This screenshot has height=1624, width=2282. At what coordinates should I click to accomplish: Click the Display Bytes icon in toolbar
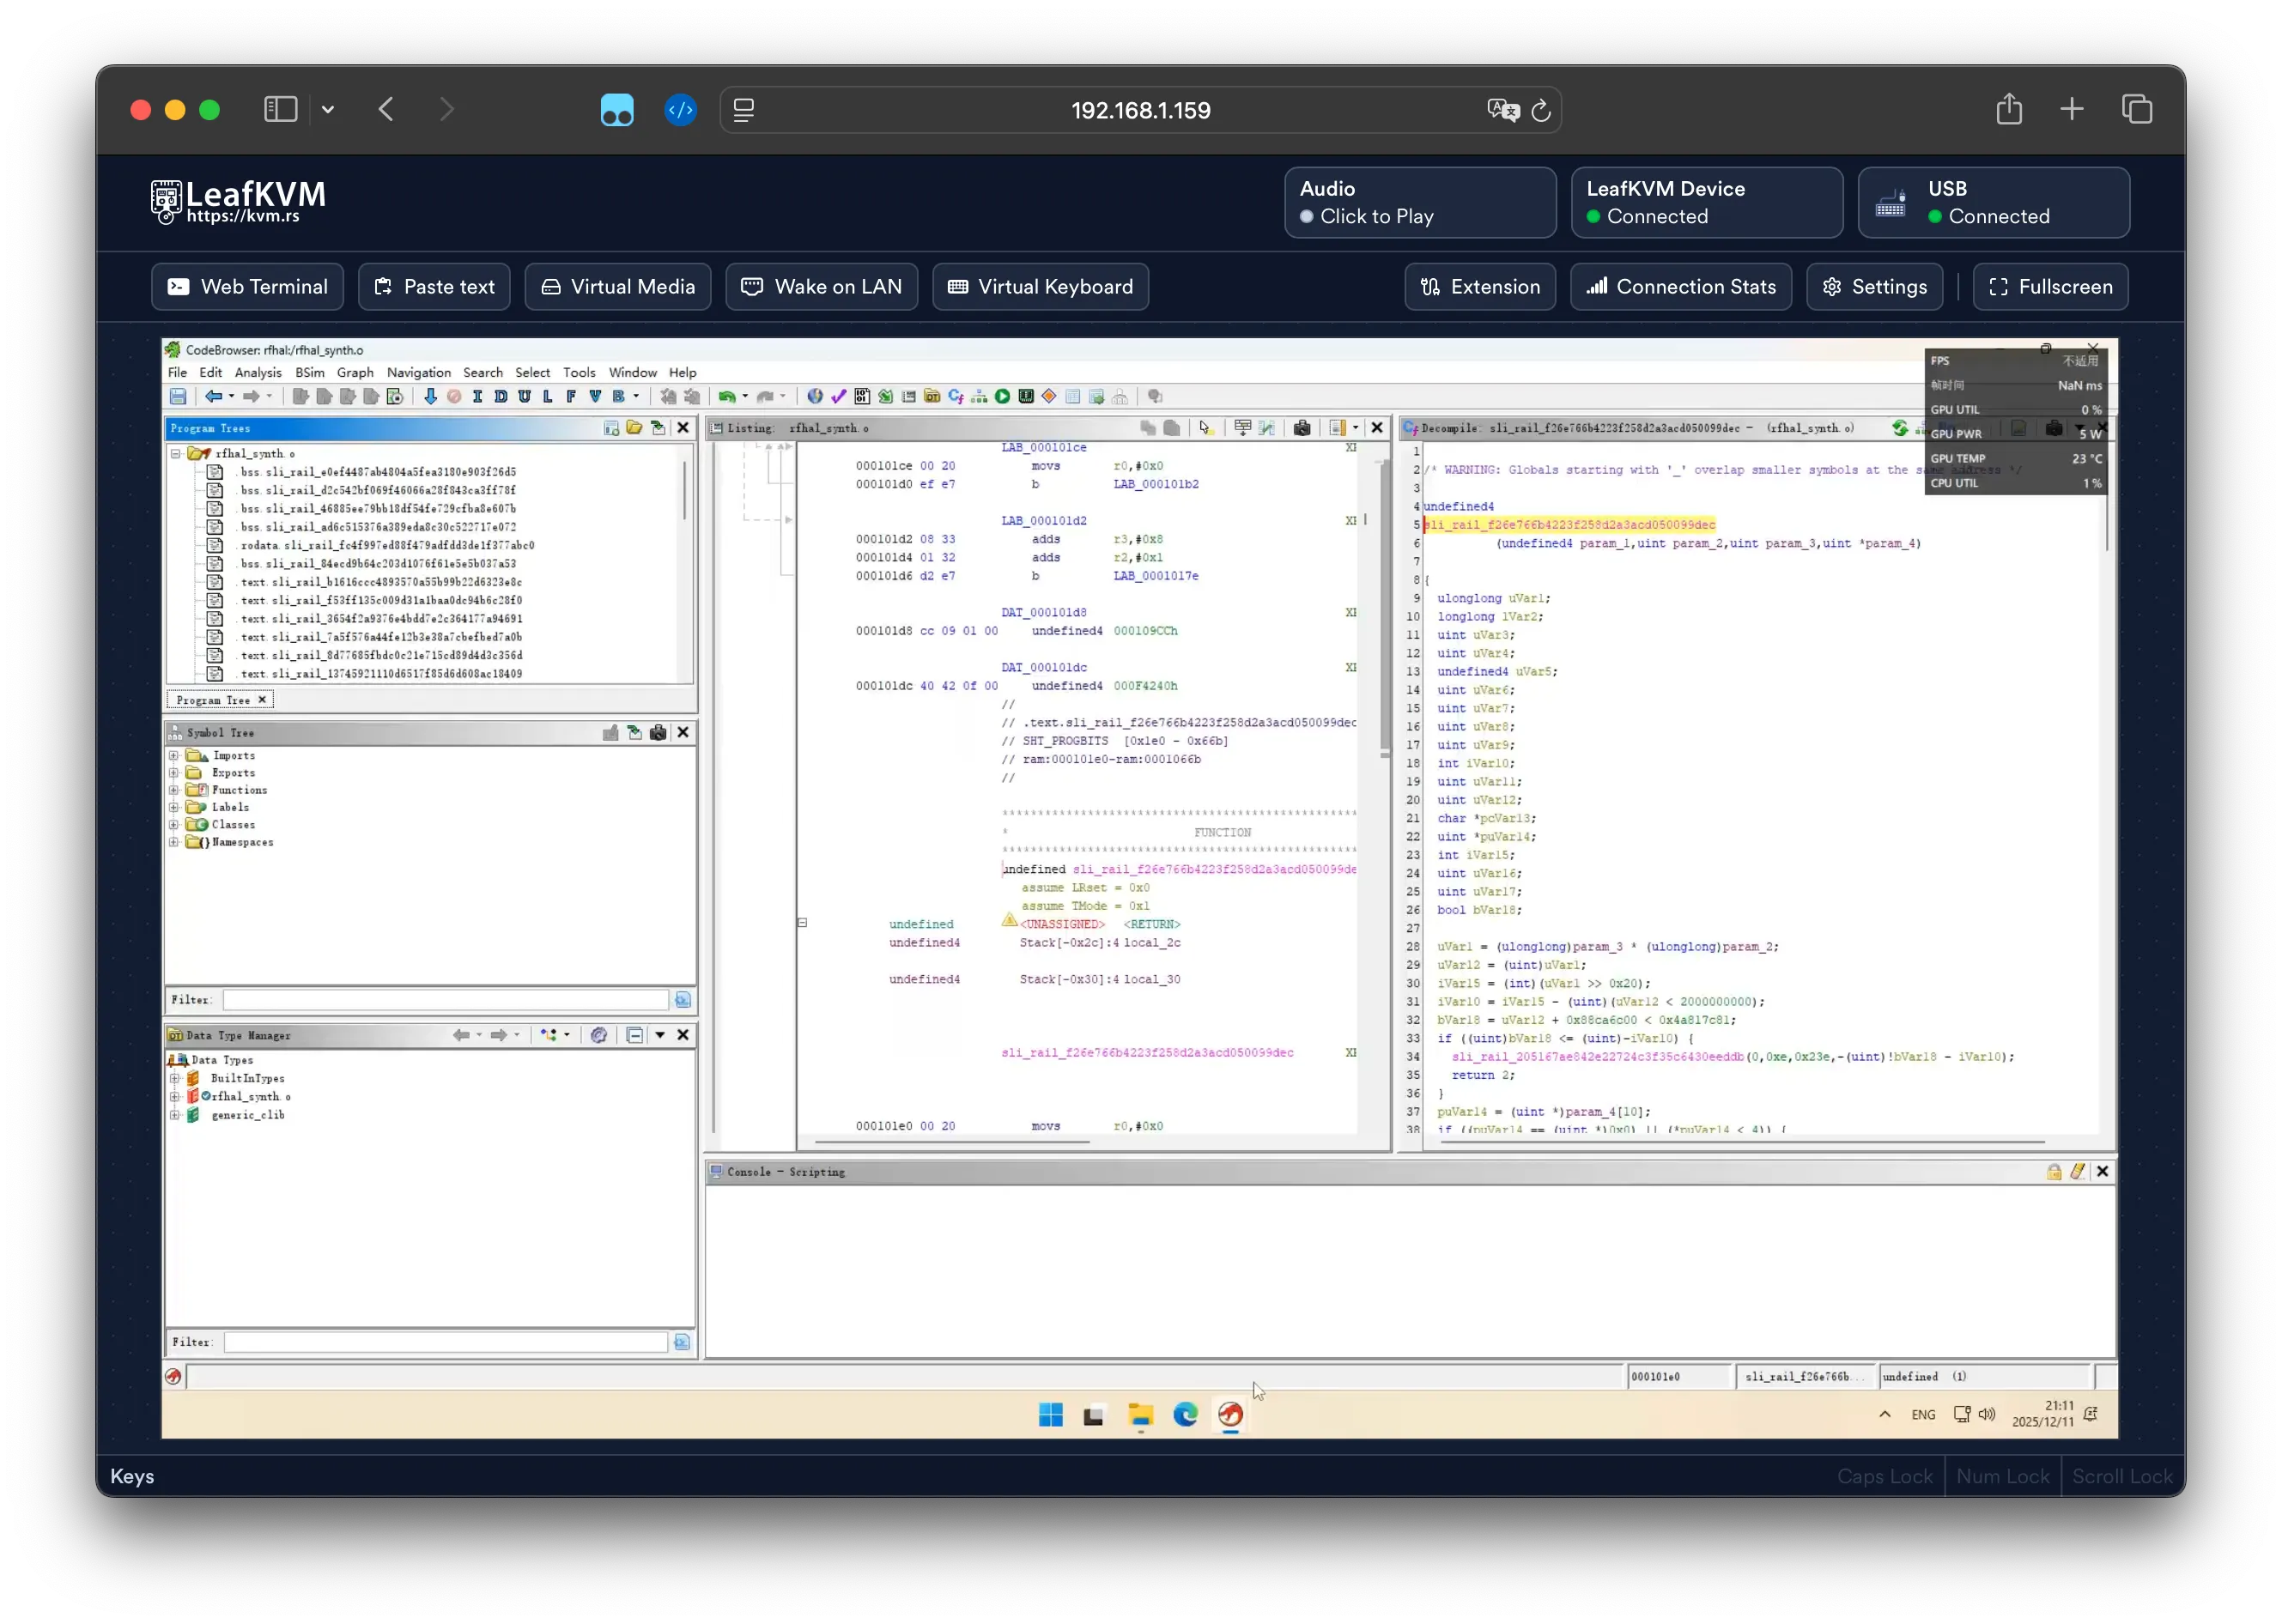(x=862, y=397)
